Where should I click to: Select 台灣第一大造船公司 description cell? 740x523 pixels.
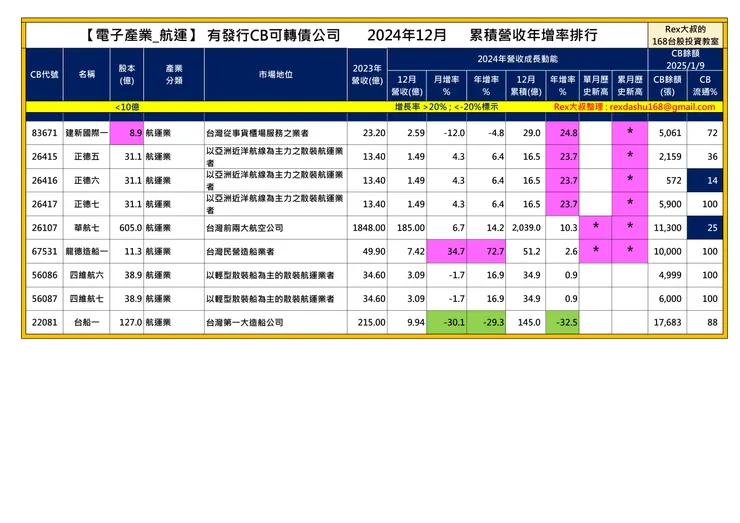(x=276, y=322)
